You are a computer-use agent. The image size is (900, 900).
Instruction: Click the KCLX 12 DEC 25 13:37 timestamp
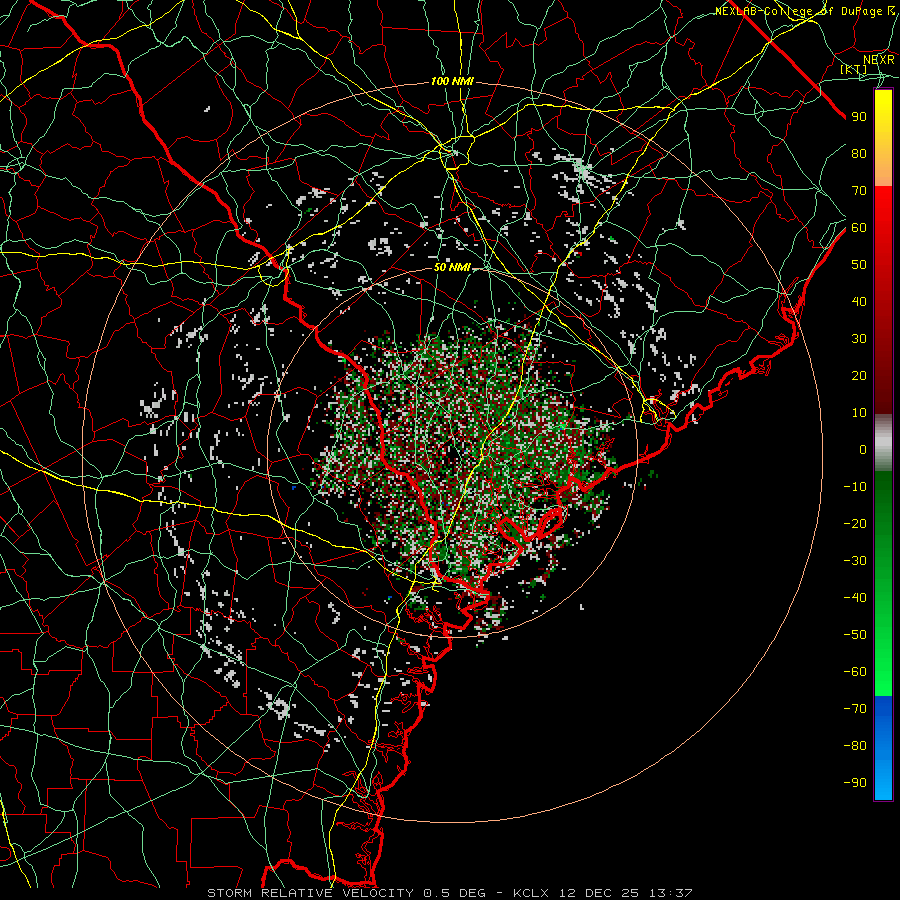coord(603,893)
